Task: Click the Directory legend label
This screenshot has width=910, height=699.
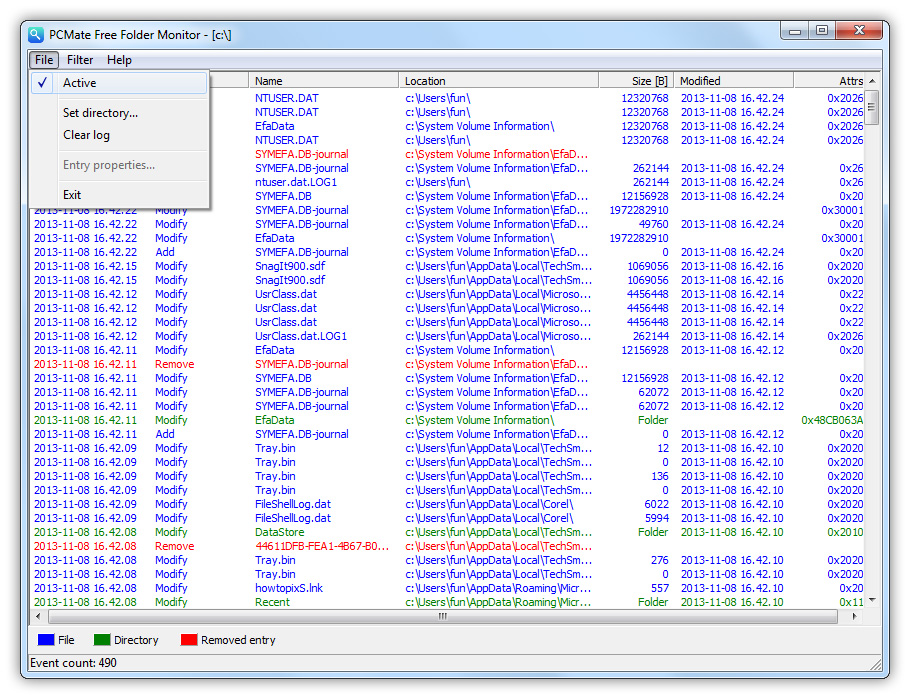Action: pyautogui.click(x=136, y=640)
